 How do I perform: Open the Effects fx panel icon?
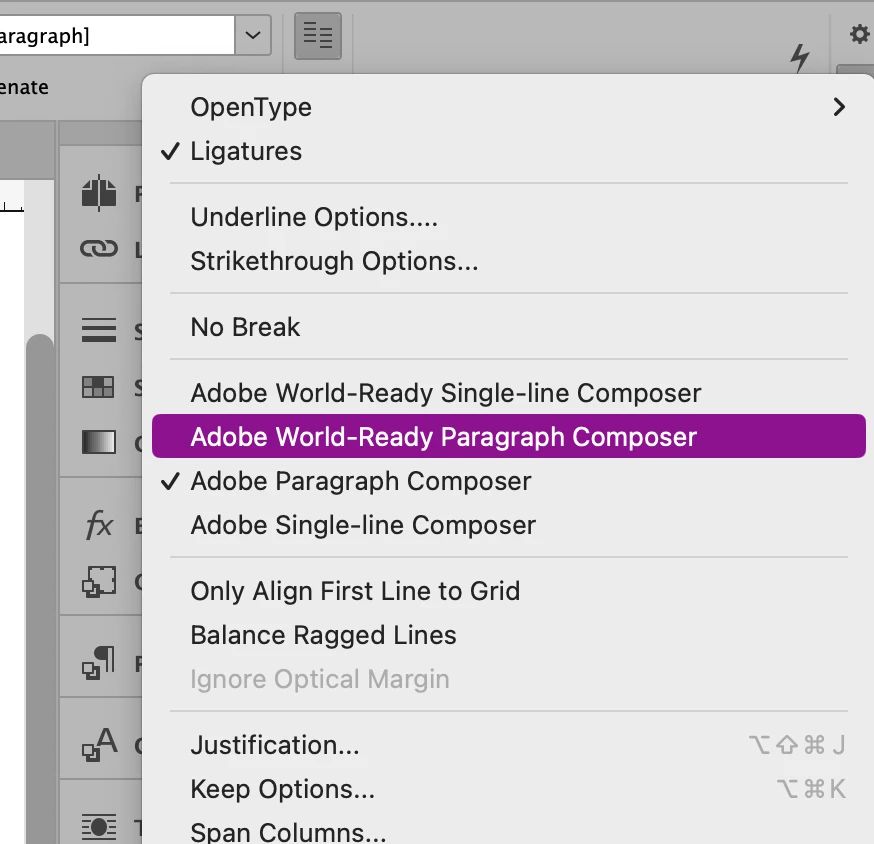[99, 525]
